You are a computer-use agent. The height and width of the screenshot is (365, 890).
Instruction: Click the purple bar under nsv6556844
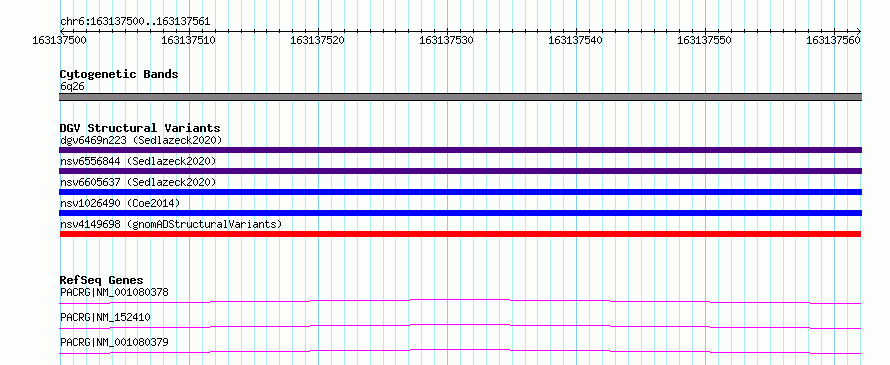tap(460, 171)
